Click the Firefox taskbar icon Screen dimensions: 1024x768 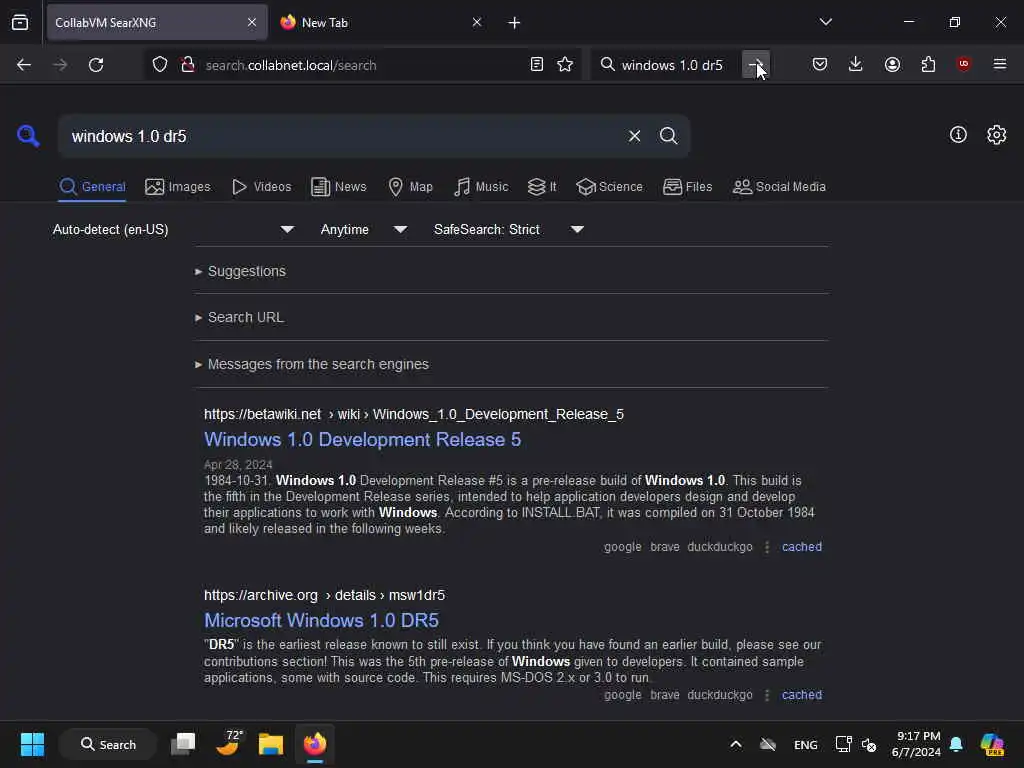tap(315, 744)
